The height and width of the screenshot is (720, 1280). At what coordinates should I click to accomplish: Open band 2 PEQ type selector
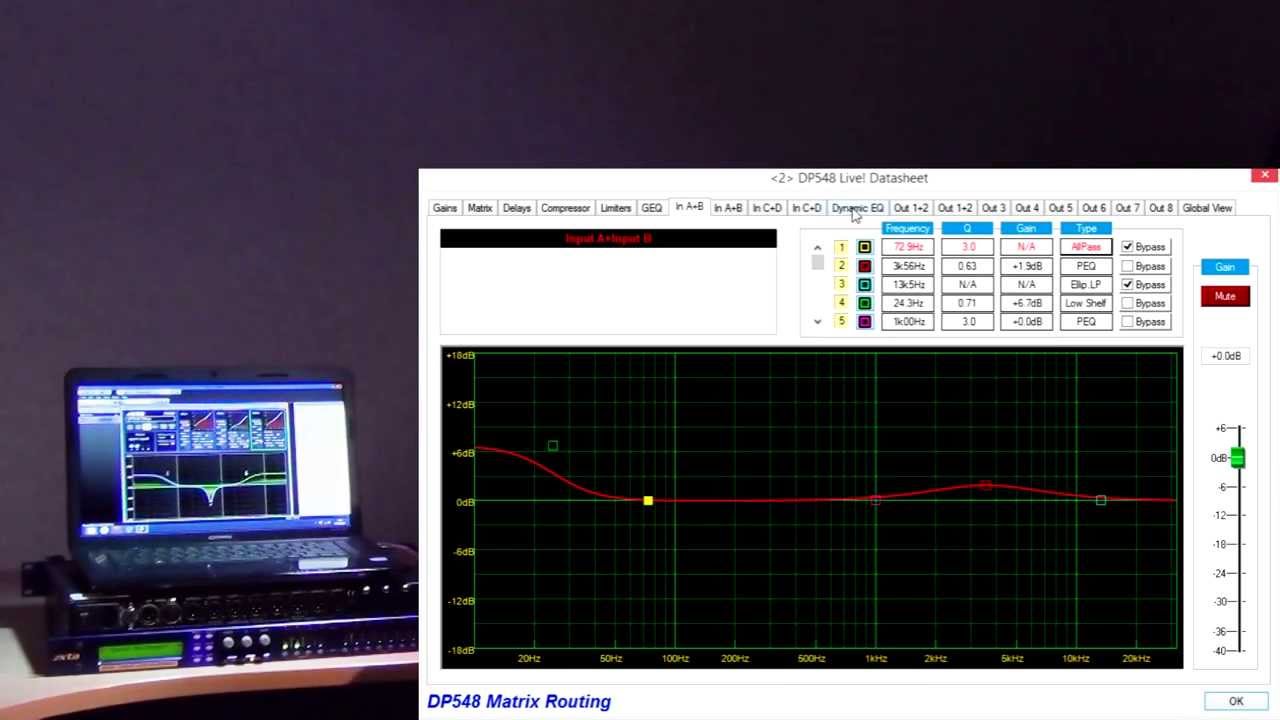pos(1086,266)
